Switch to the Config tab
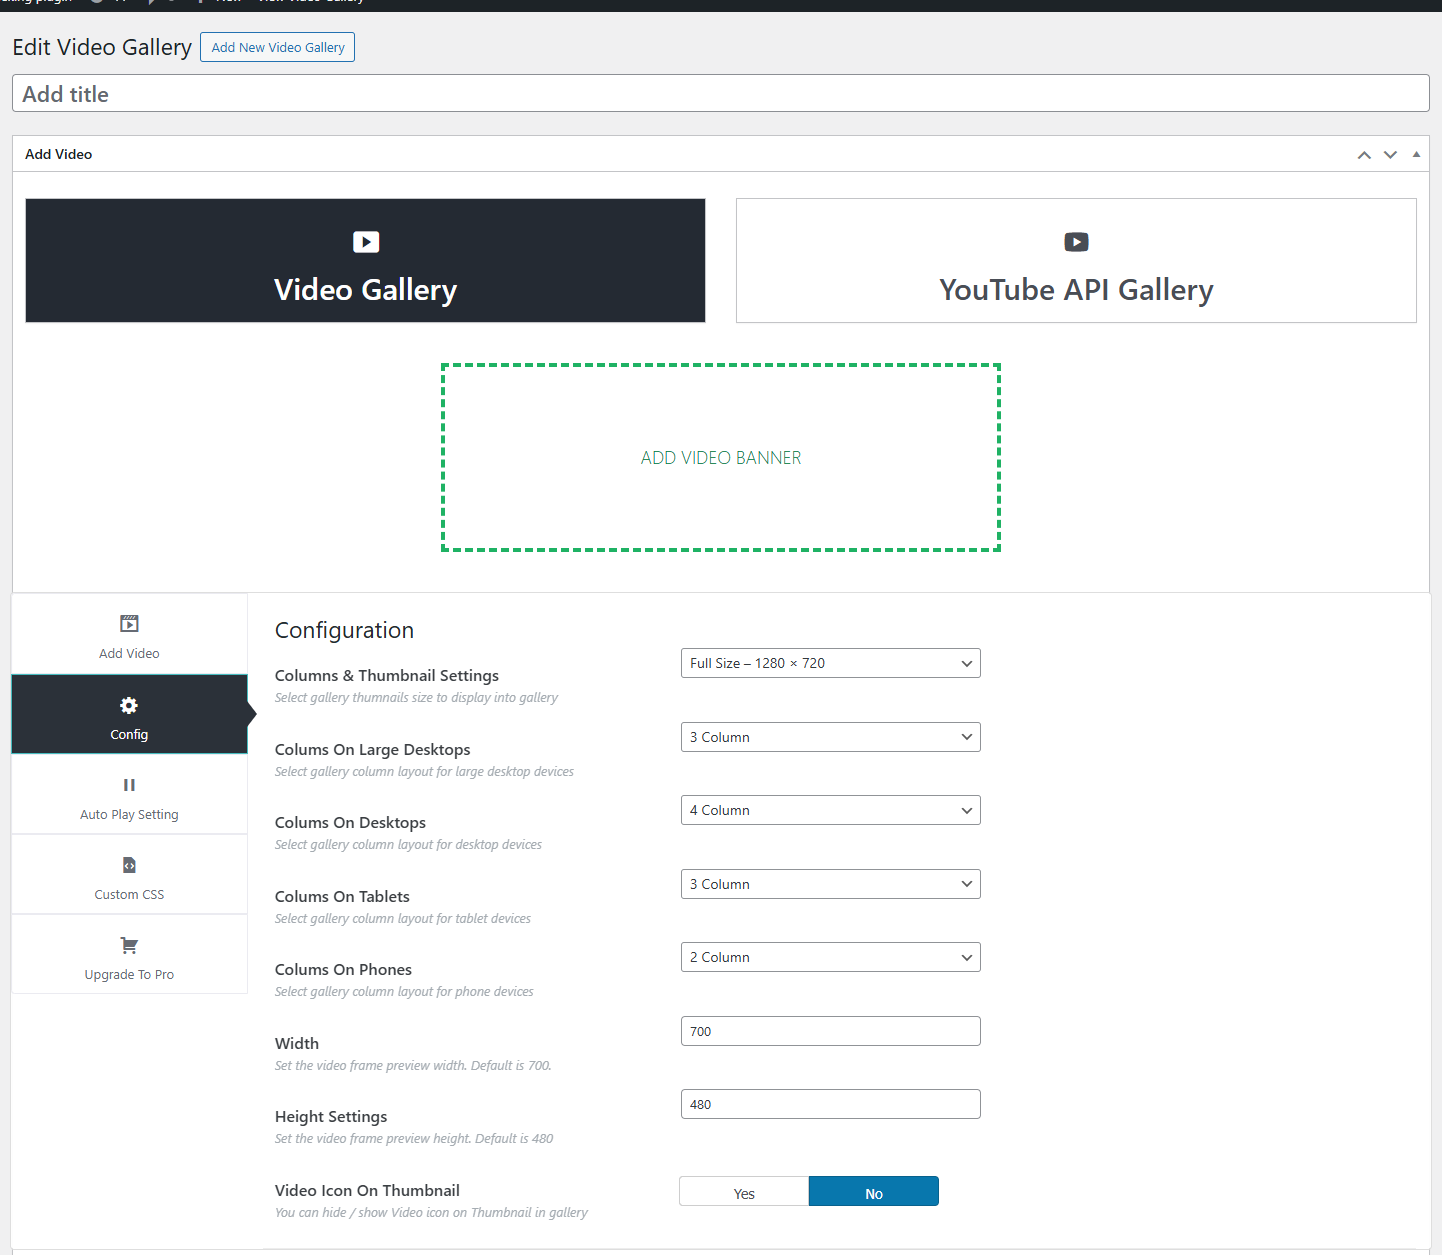Viewport: 1442px width, 1255px height. (129, 714)
